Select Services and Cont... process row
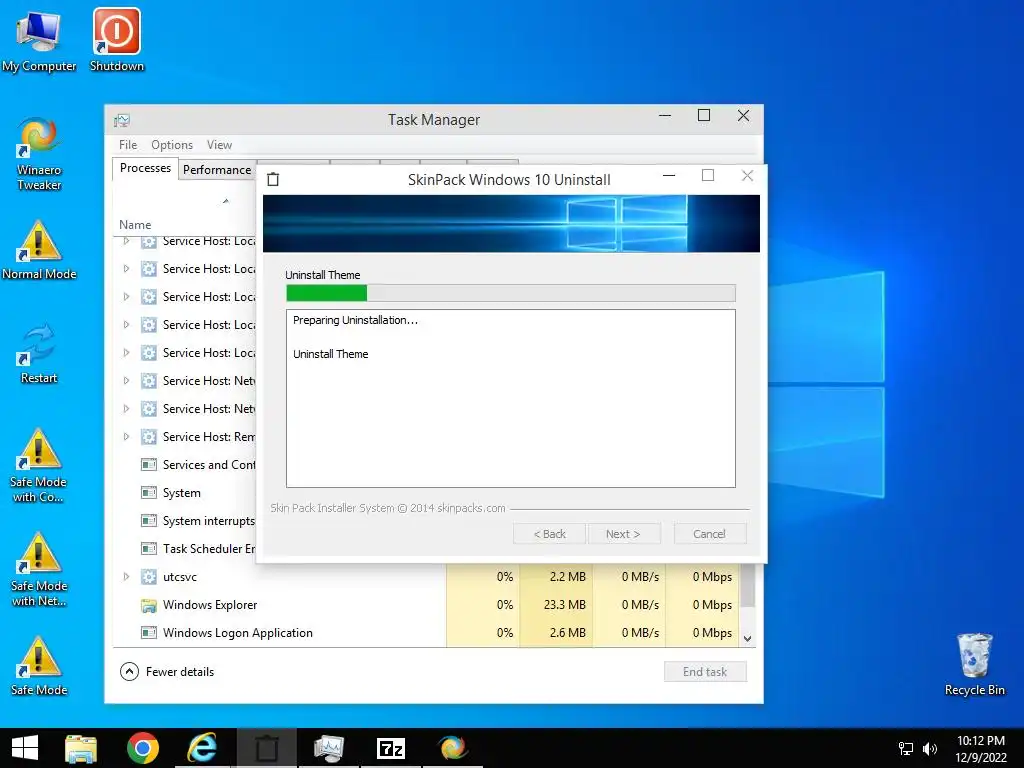Image resolution: width=1024 pixels, height=768 pixels. (185, 465)
